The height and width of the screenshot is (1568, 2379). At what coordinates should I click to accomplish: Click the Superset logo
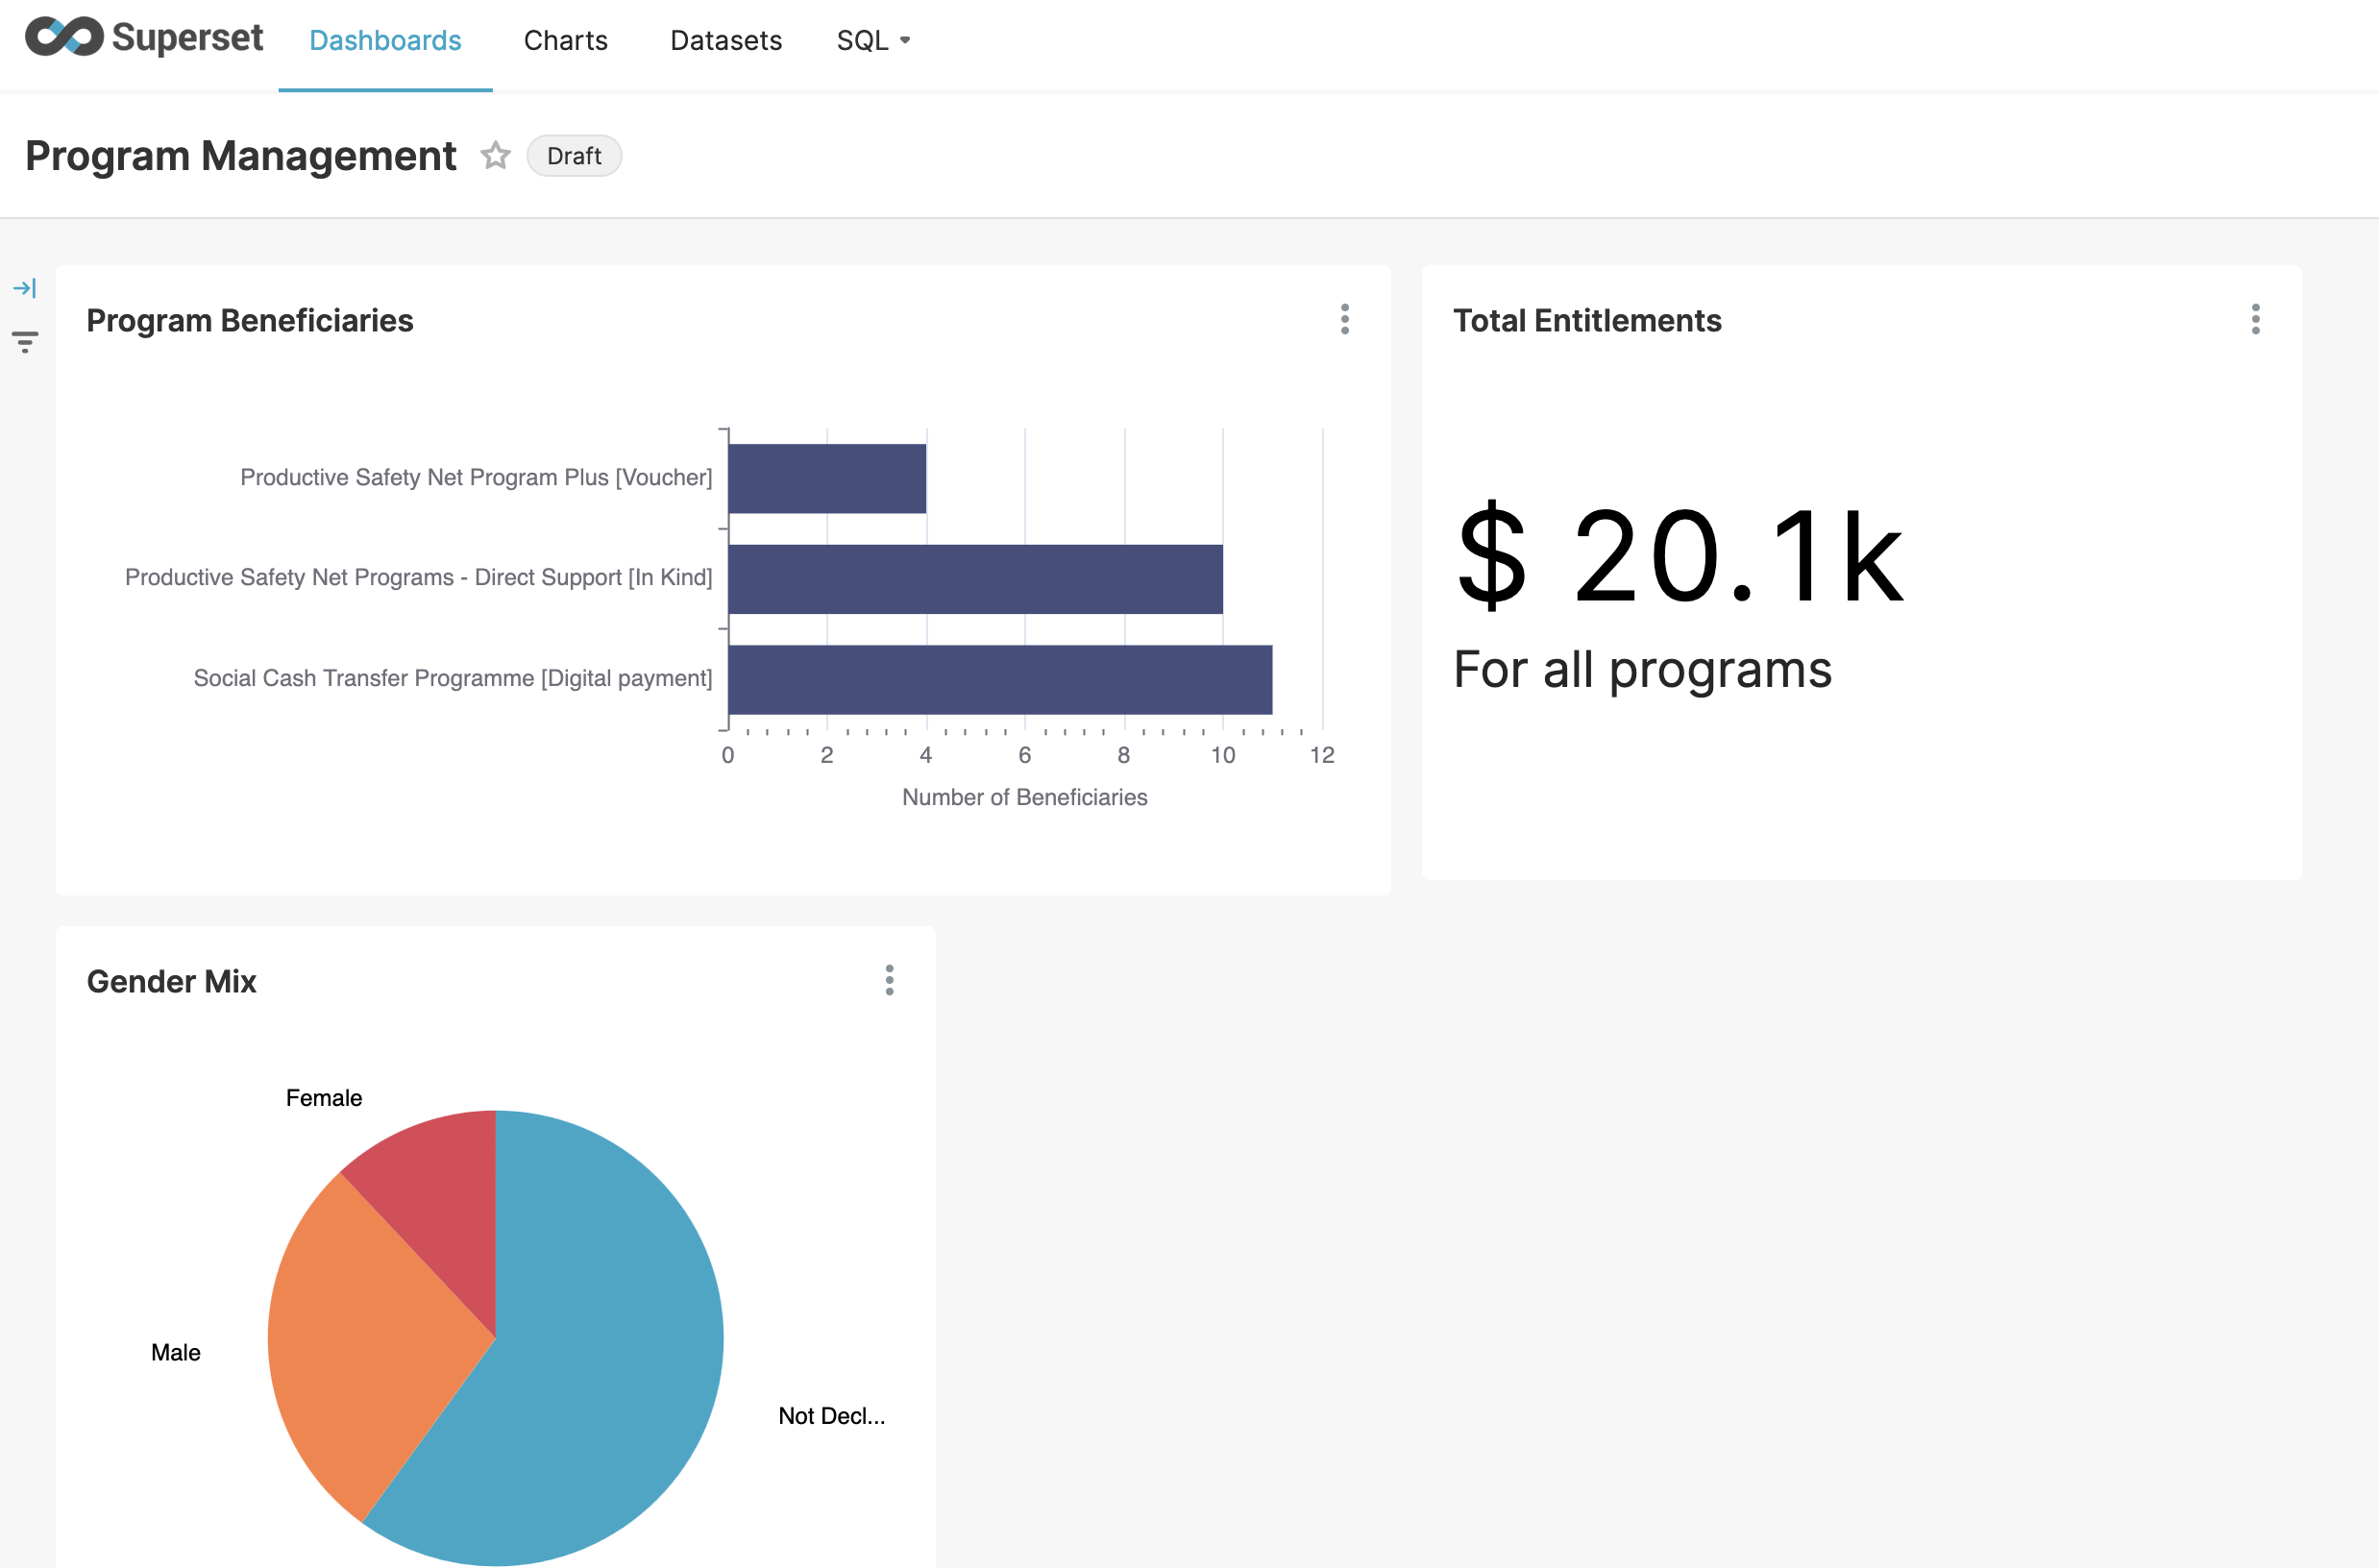pyautogui.click(x=143, y=38)
